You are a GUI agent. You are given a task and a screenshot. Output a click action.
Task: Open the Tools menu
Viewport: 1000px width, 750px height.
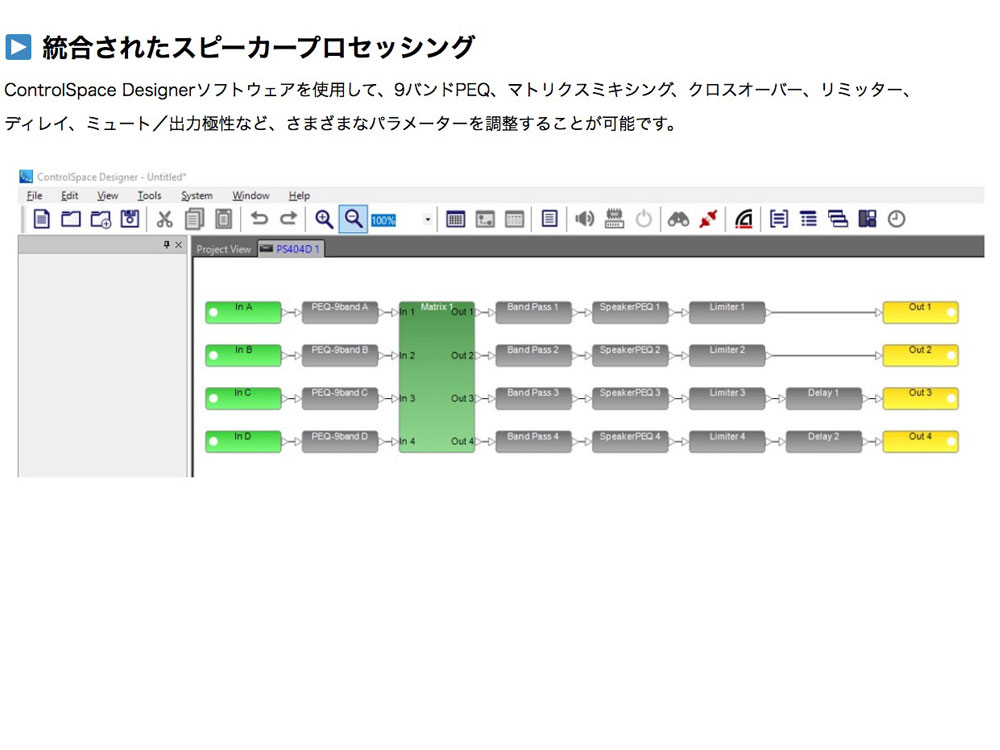[x=149, y=196]
